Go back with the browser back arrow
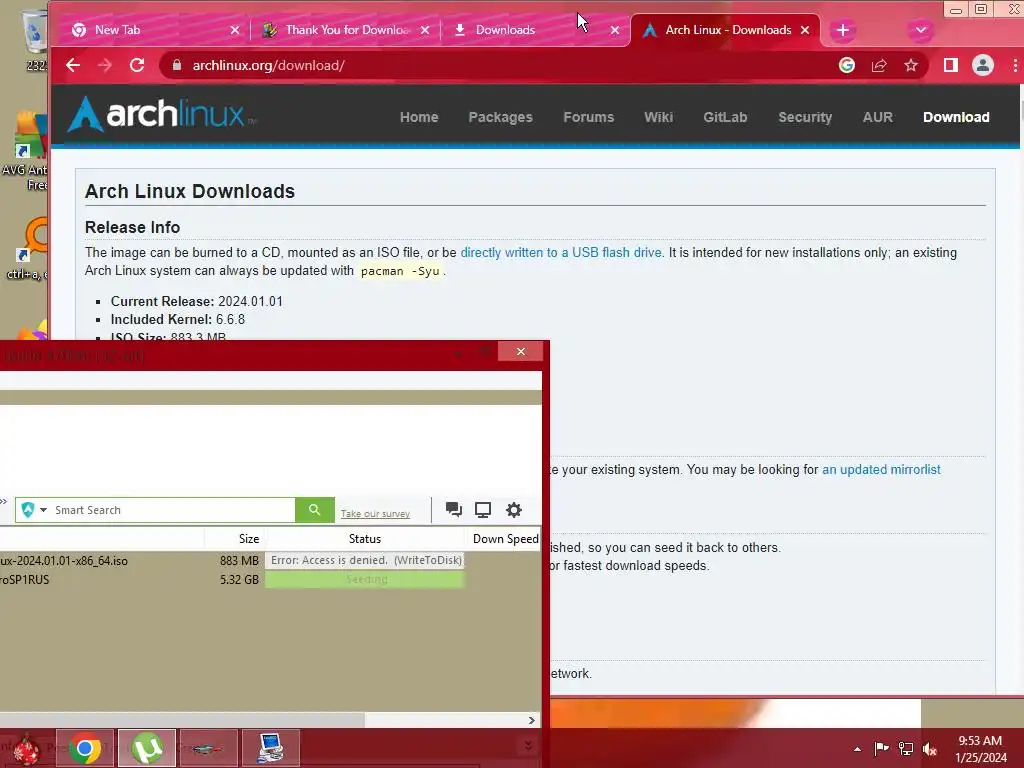The height and width of the screenshot is (768, 1024). click(73, 65)
